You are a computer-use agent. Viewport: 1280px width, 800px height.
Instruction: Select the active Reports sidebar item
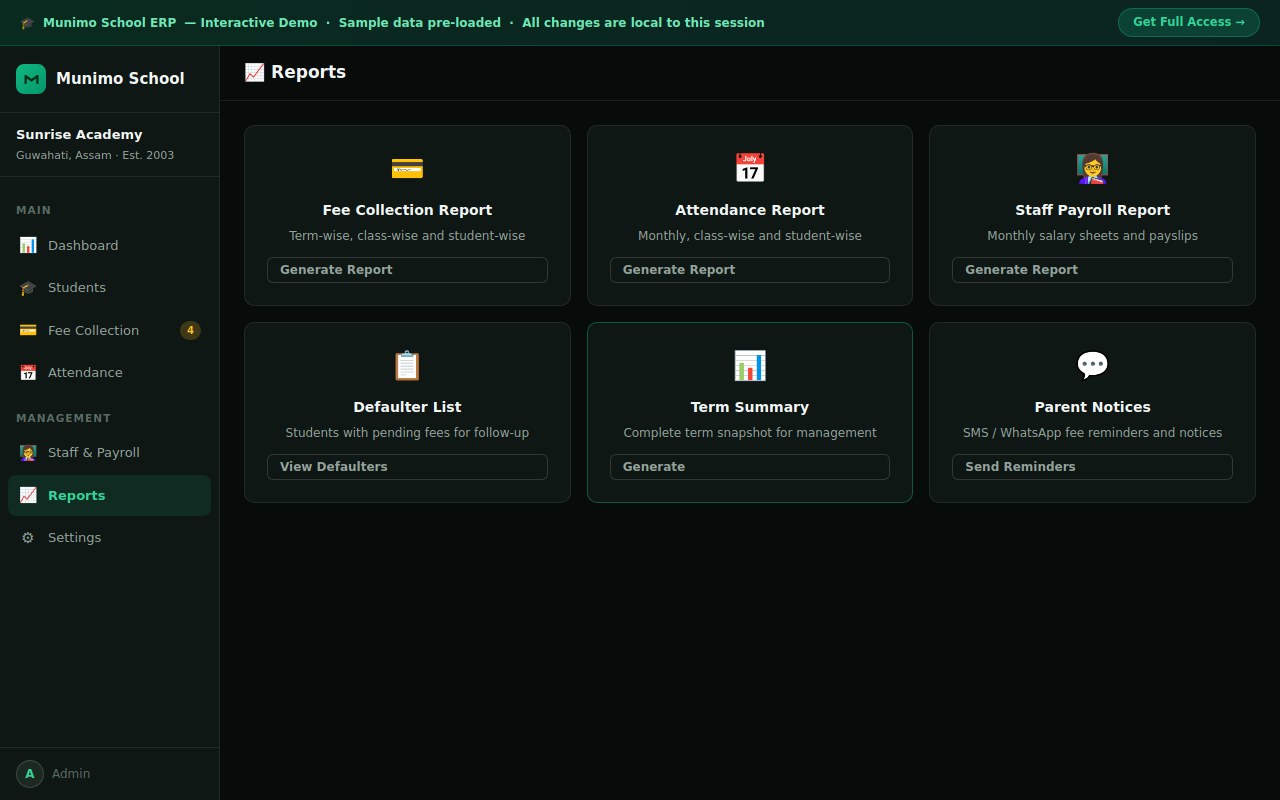pos(110,495)
